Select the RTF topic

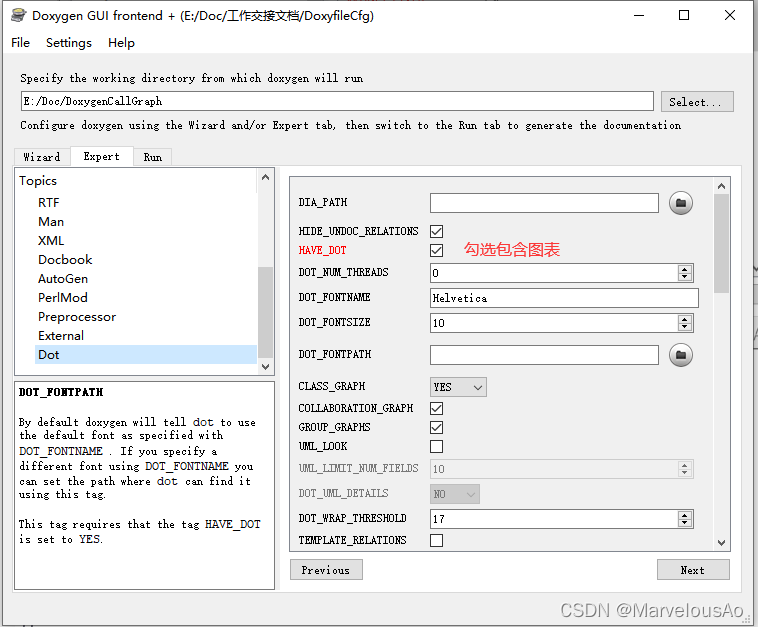tap(48, 203)
